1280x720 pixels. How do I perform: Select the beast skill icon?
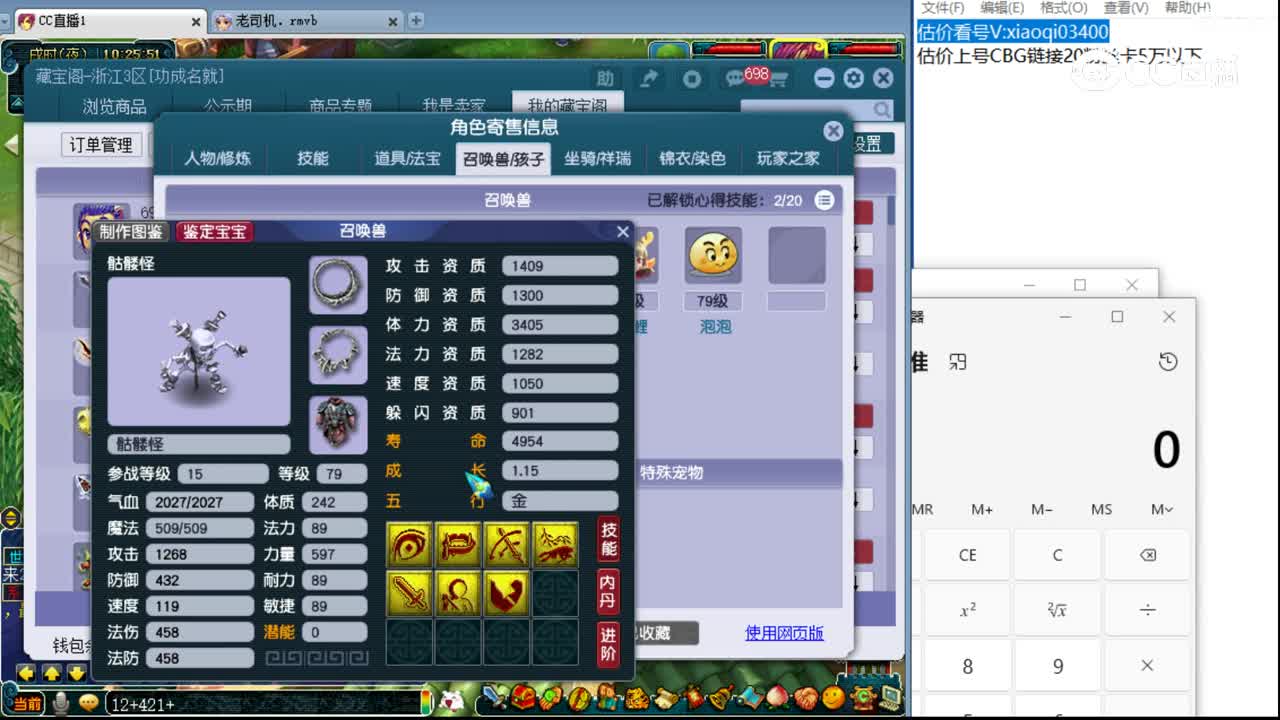[556, 543]
